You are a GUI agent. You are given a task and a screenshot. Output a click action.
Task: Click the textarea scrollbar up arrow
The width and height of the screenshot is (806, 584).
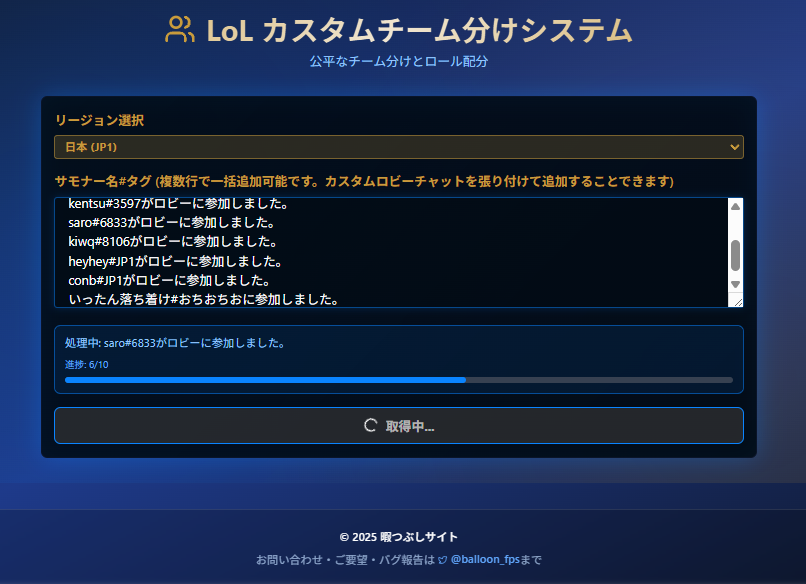736,207
